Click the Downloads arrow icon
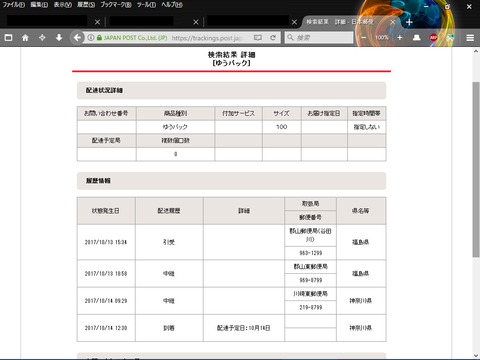The width and height of the screenshot is (480, 360). click(59, 38)
